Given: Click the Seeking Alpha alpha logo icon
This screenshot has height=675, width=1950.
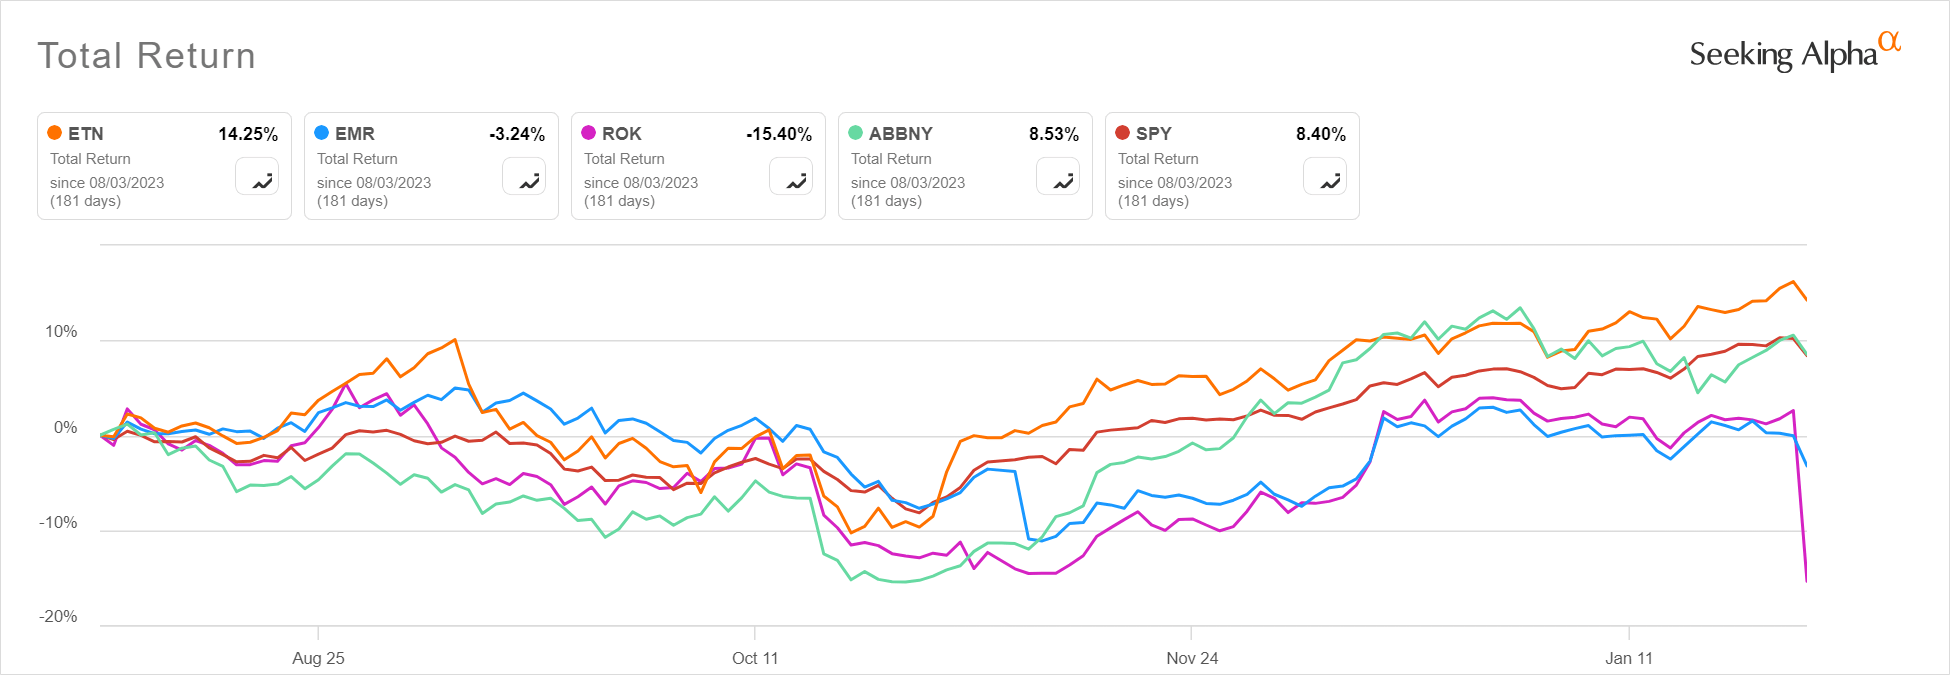Looking at the screenshot, I should (1889, 41).
